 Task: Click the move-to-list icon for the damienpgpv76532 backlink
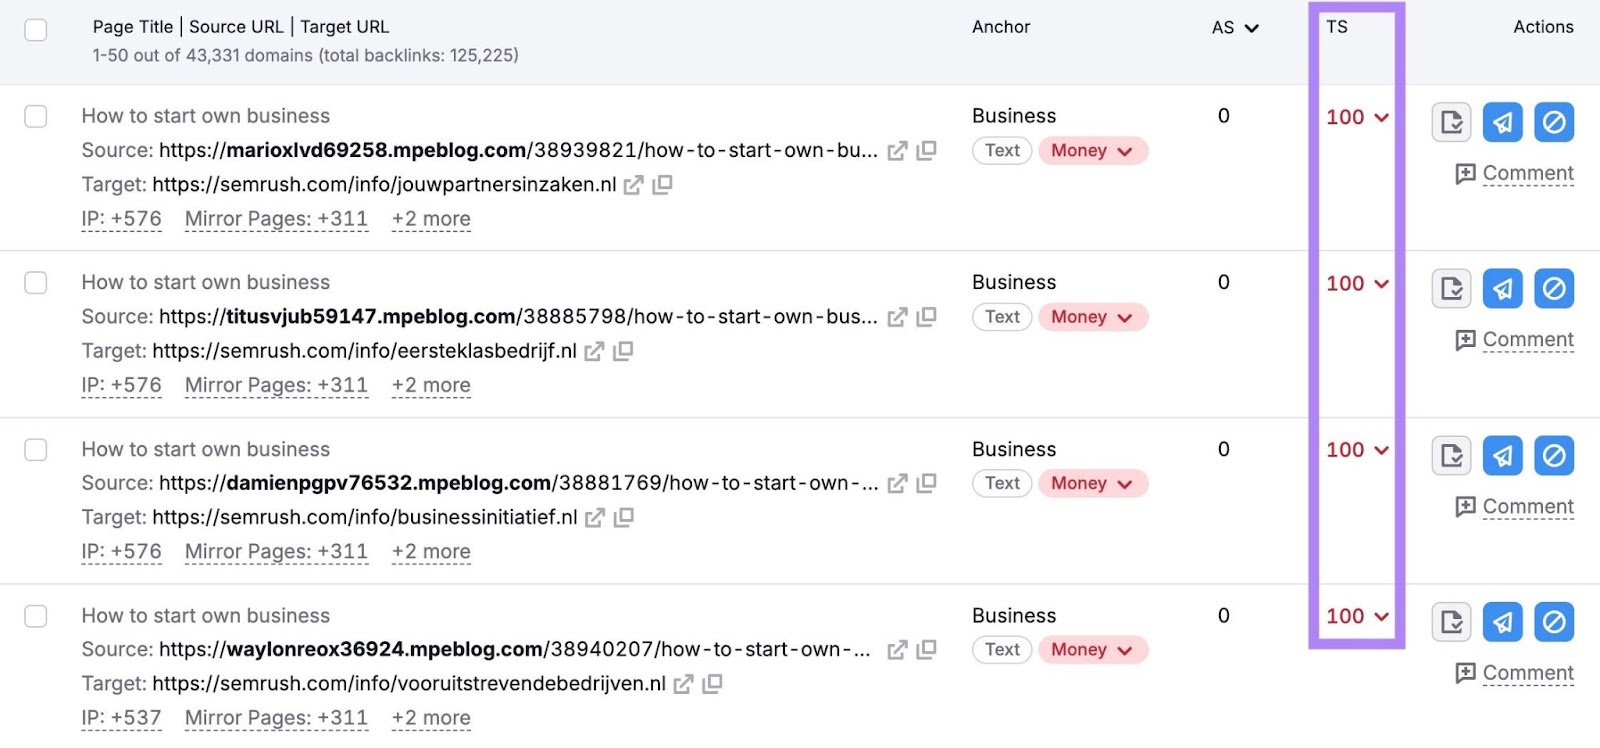1451,456
